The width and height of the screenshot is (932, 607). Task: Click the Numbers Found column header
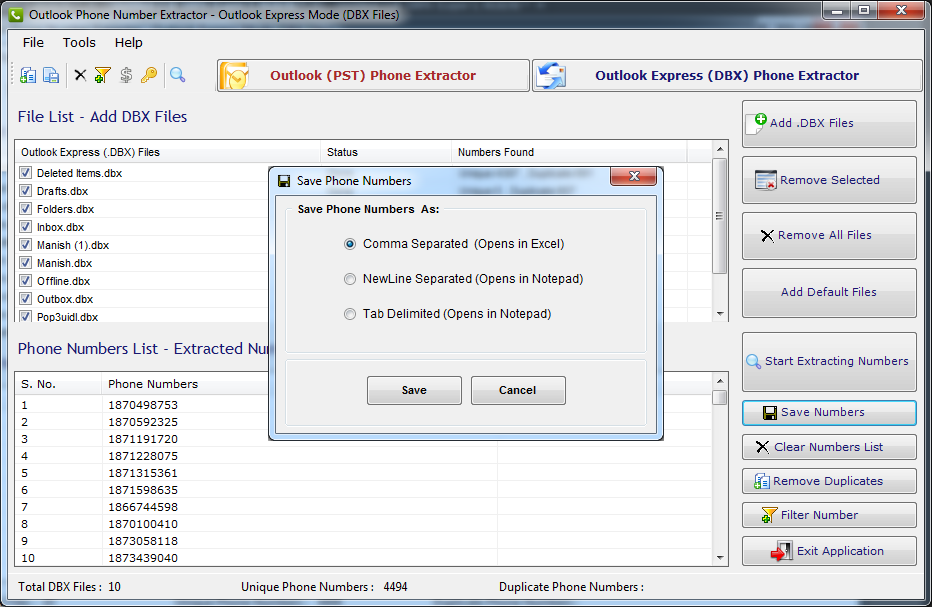tap(569, 152)
